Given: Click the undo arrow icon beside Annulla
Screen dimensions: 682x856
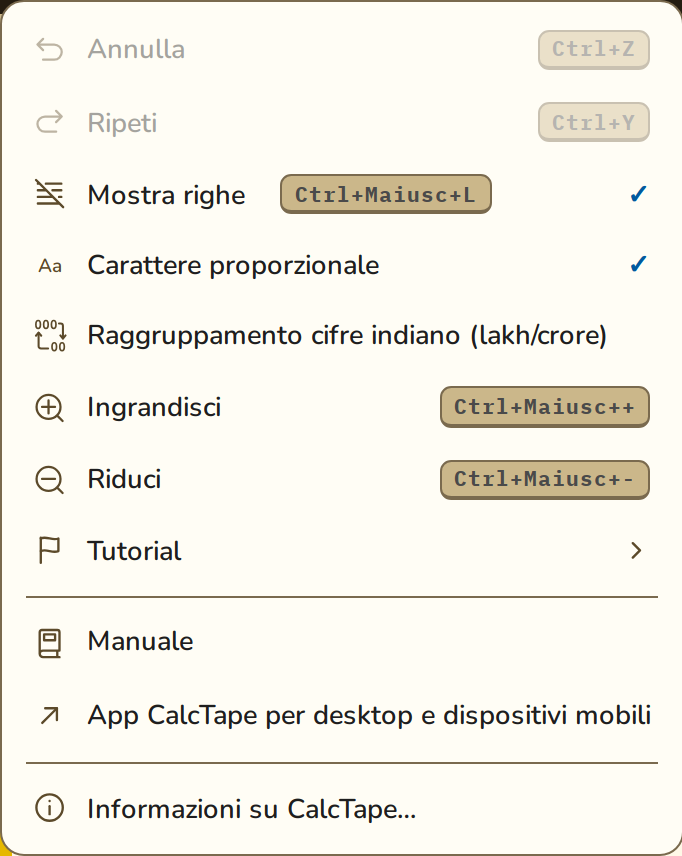Looking at the screenshot, I should click(50, 50).
